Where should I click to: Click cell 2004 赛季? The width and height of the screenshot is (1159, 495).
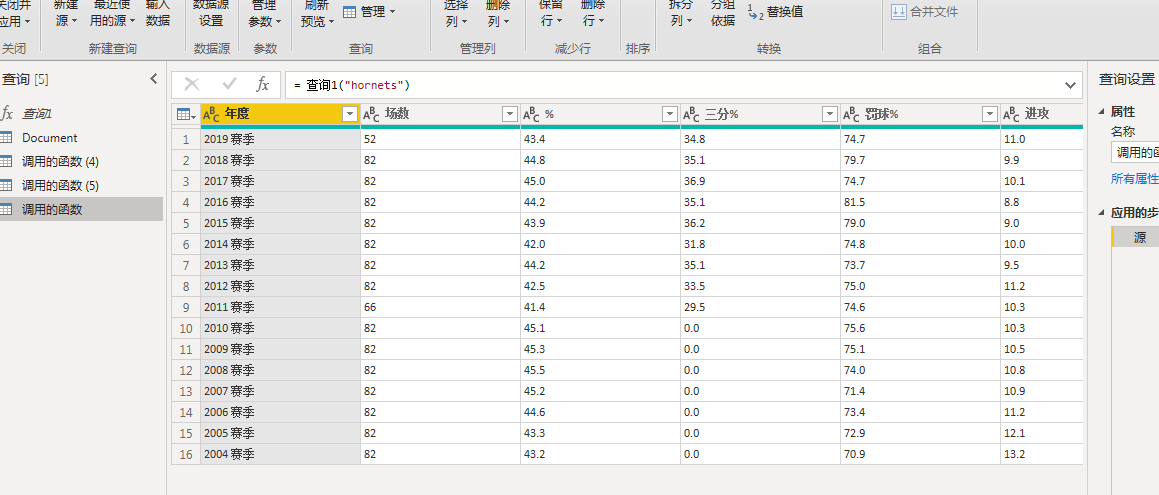tap(280, 454)
